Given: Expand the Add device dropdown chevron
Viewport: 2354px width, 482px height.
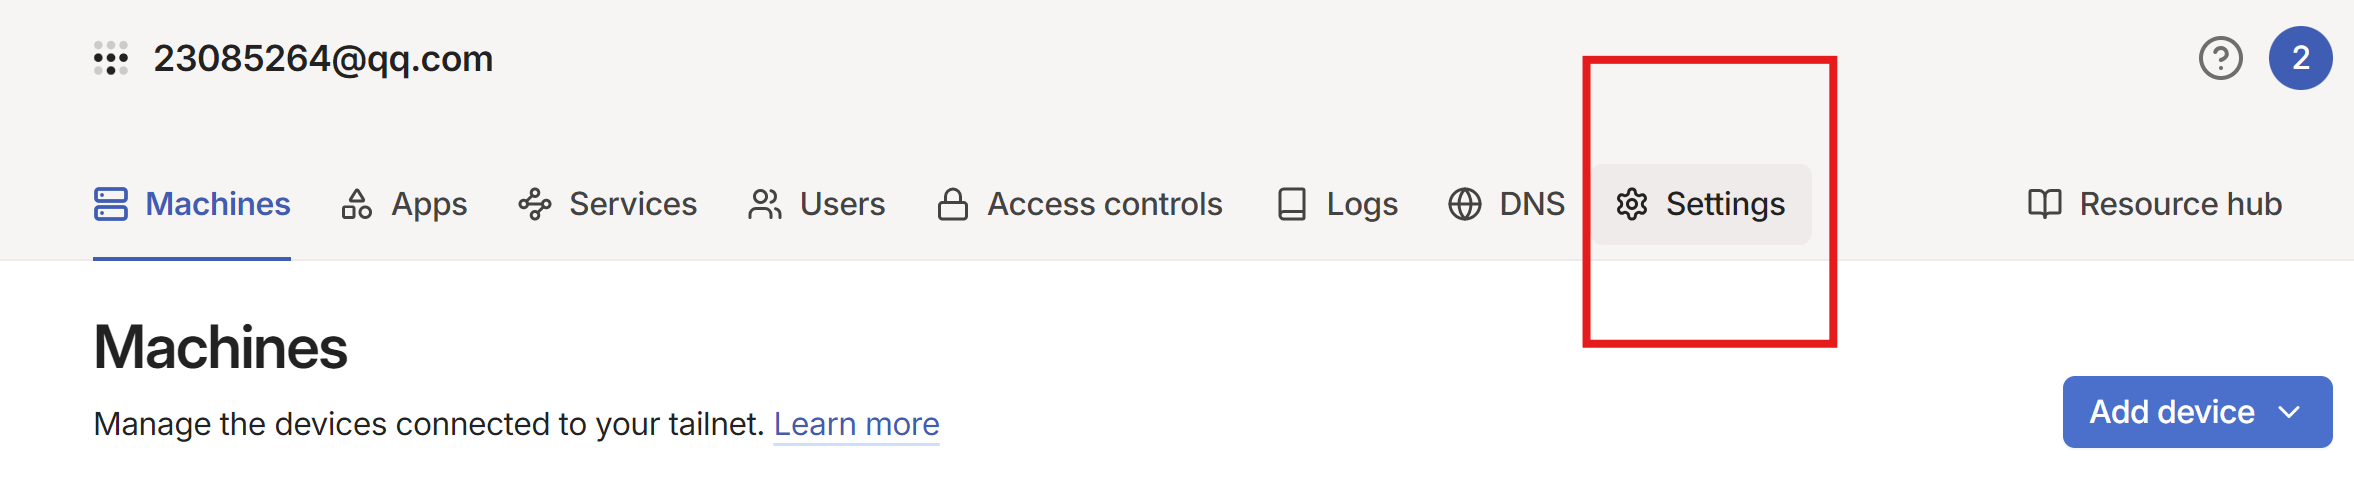Looking at the screenshot, I should (2289, 412).
